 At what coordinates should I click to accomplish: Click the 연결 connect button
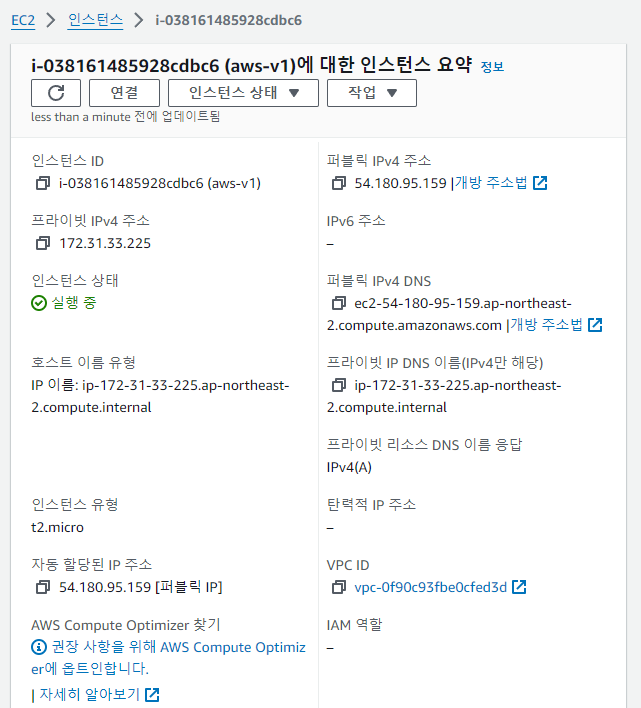click(x=124, y=93)
